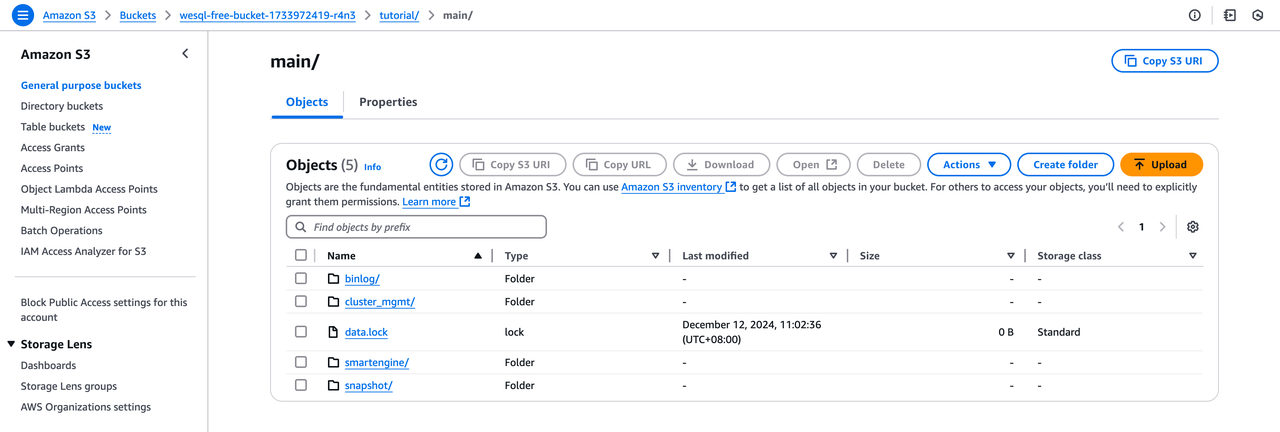Screen dimensions: 1280x432
Task: Click the data.lock file icon
Action: point(333,332)
